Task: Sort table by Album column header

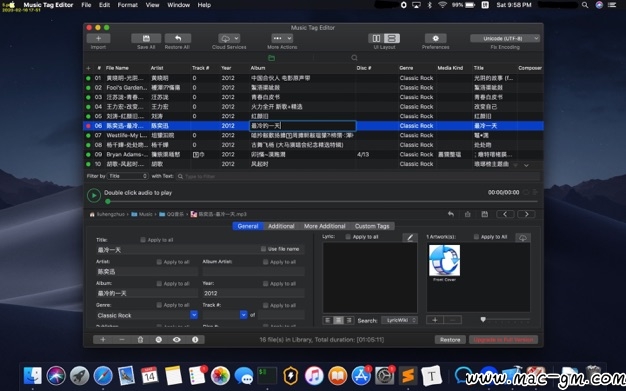Action: [x=258, y=68]
